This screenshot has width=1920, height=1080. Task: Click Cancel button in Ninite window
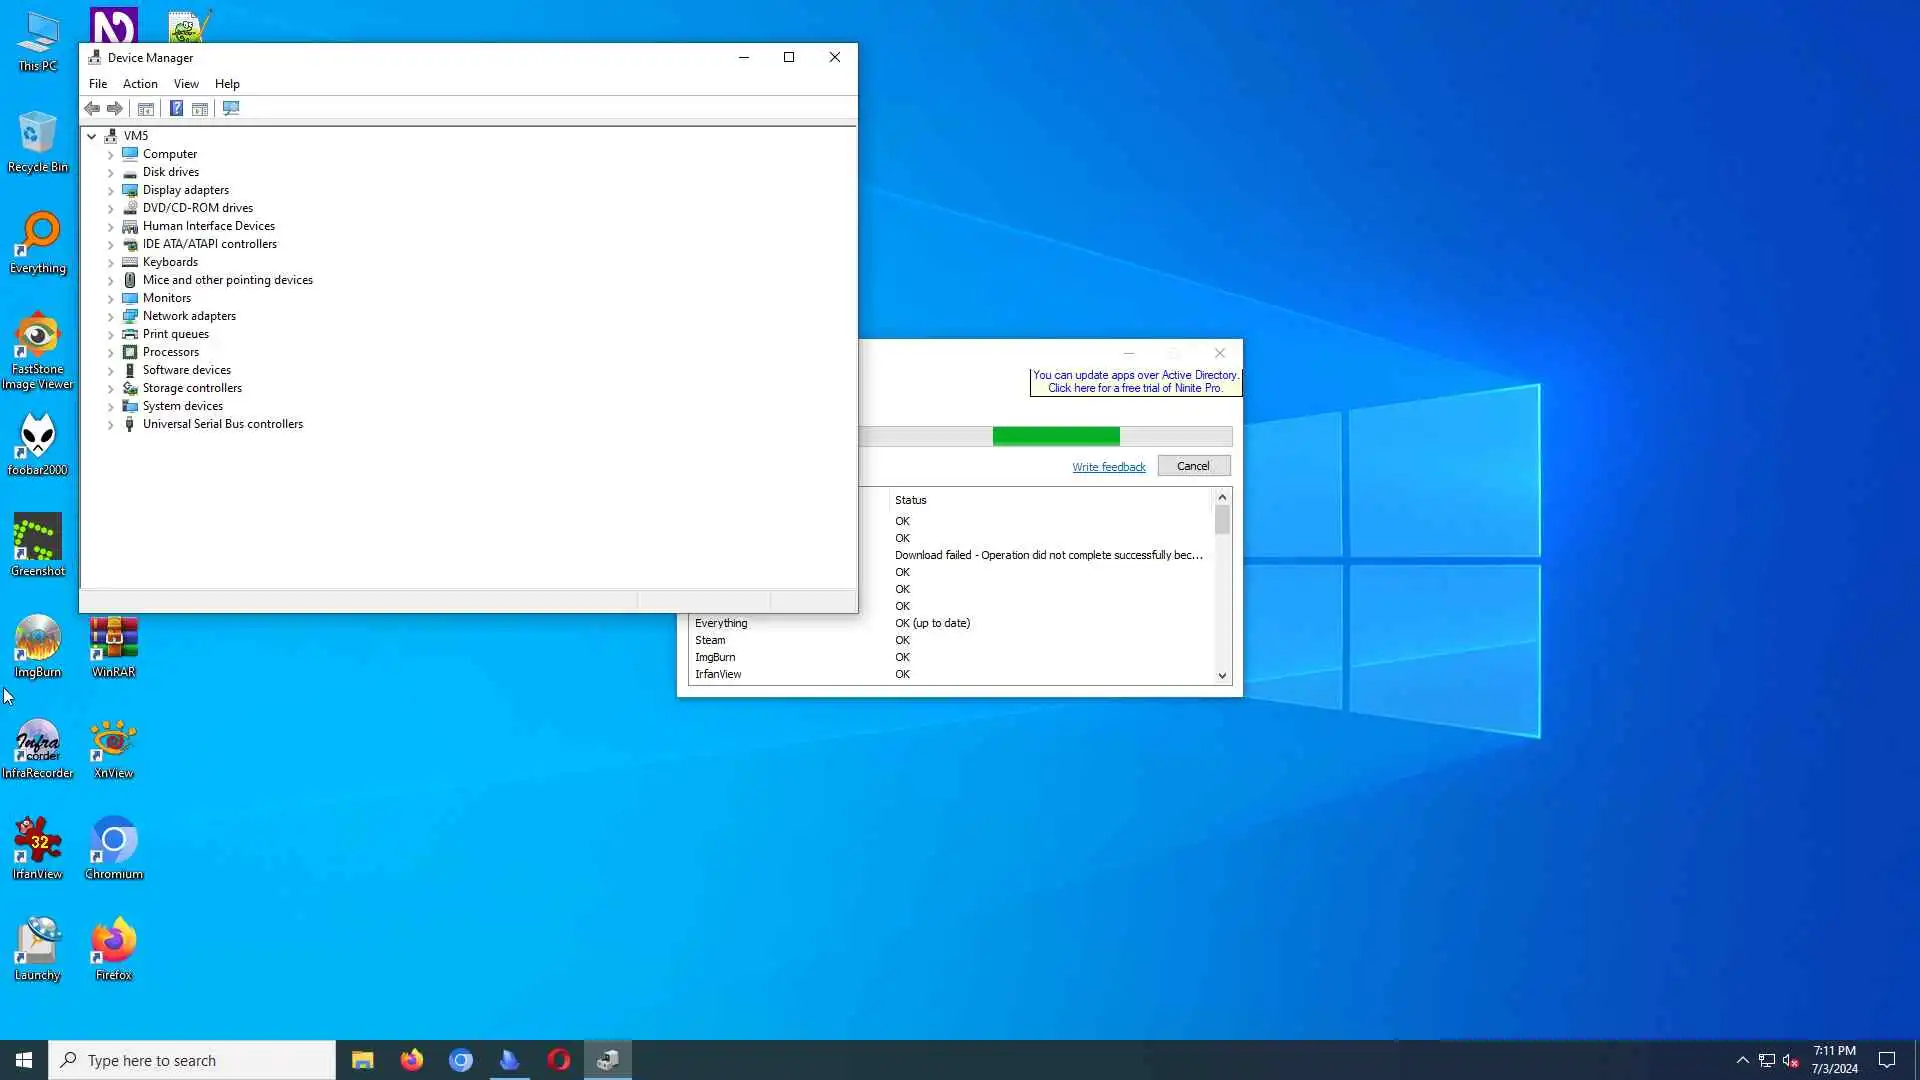[x=1193, y=466]
